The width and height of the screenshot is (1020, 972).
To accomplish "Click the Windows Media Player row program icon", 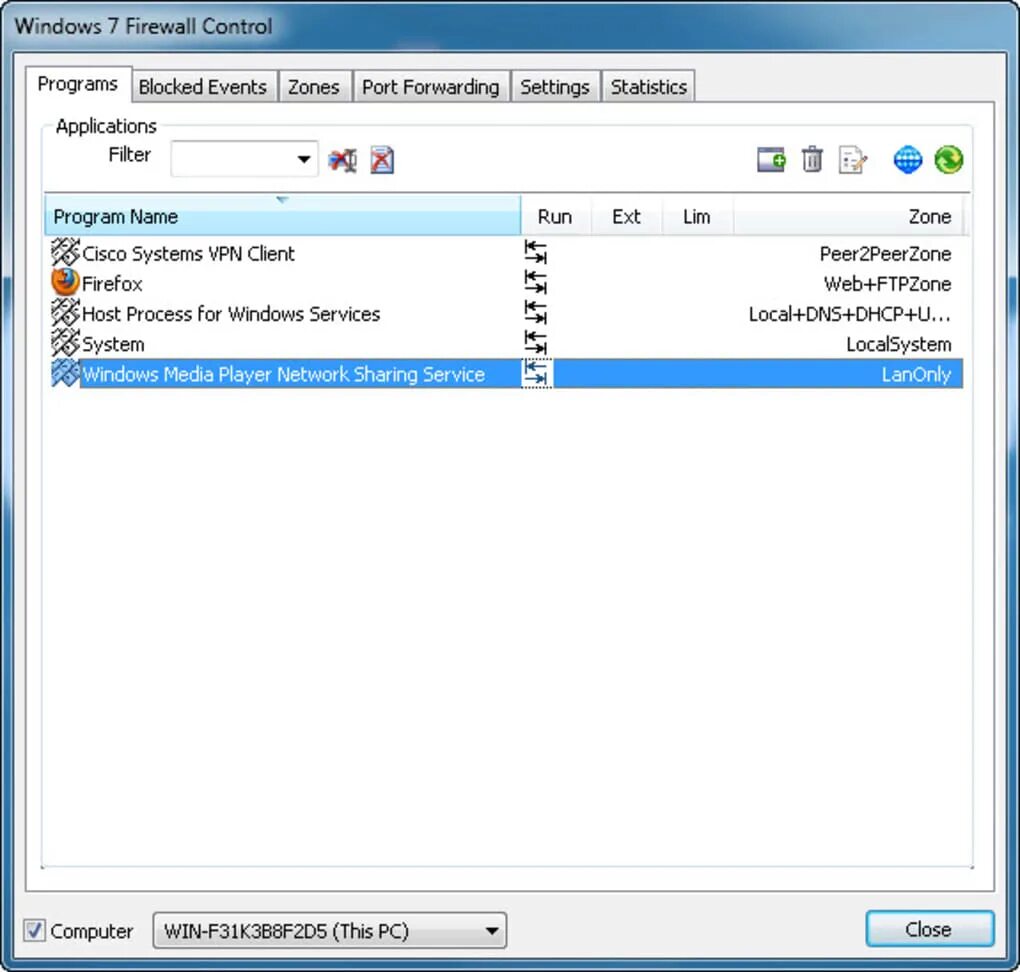I will pyautogui.click(x=65, y=373).
